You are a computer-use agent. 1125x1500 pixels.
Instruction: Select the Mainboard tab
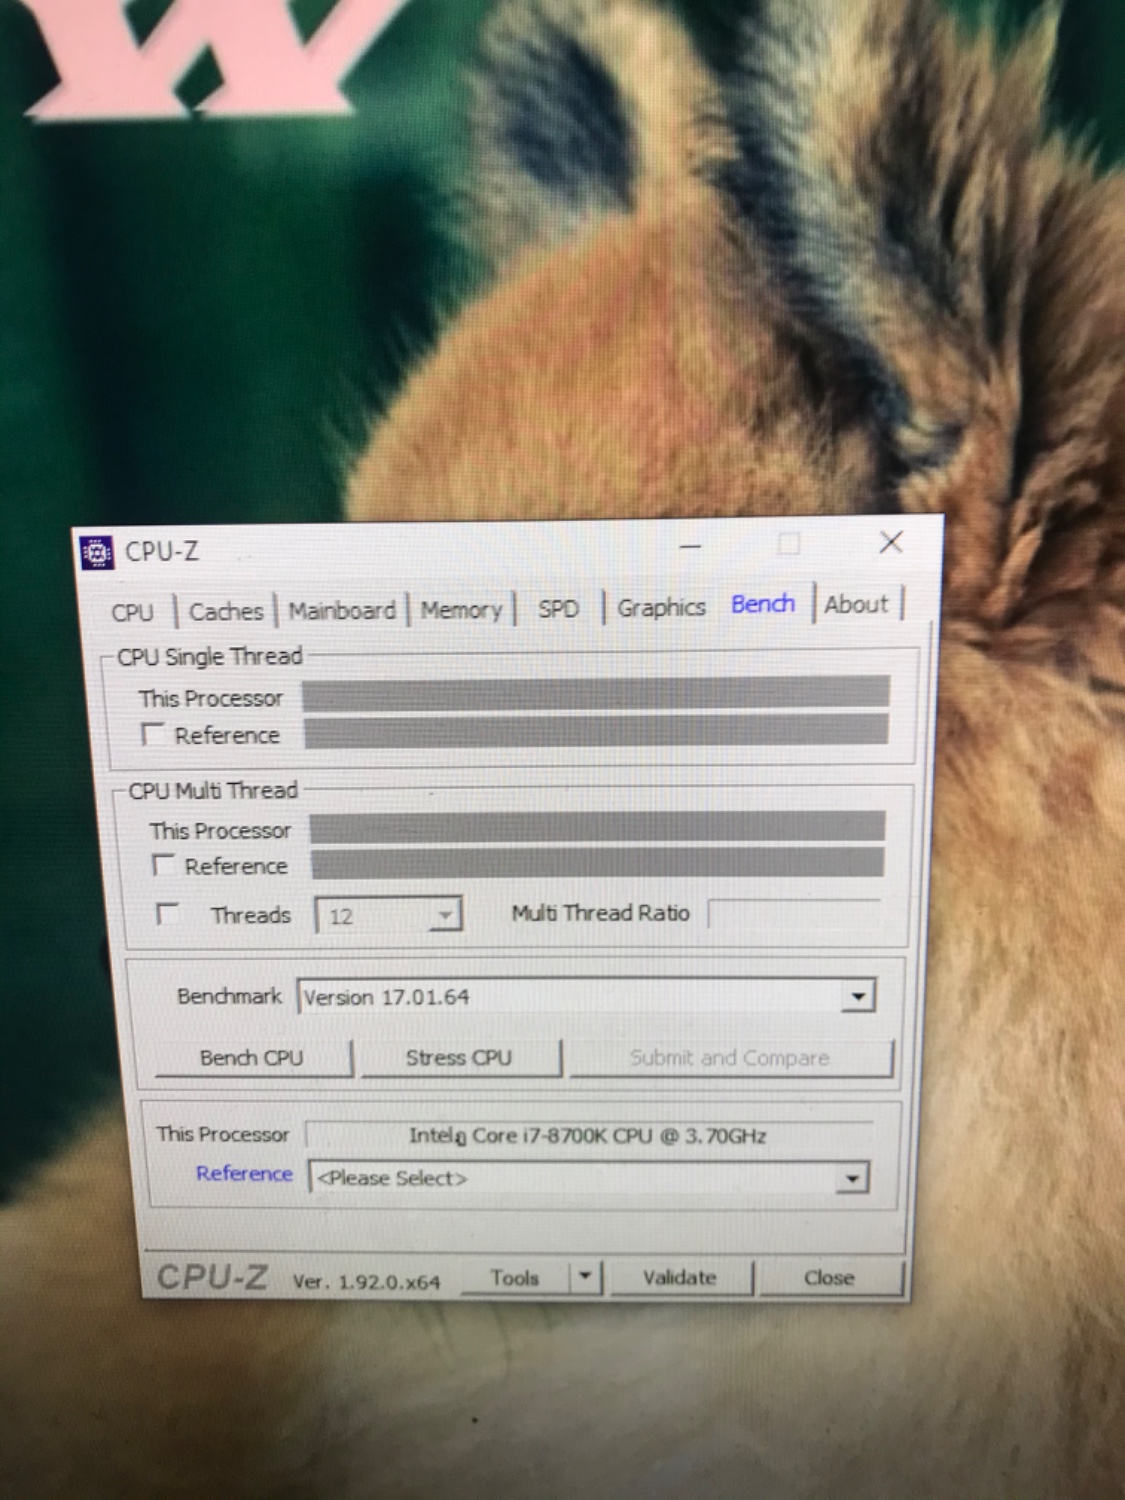342,610
